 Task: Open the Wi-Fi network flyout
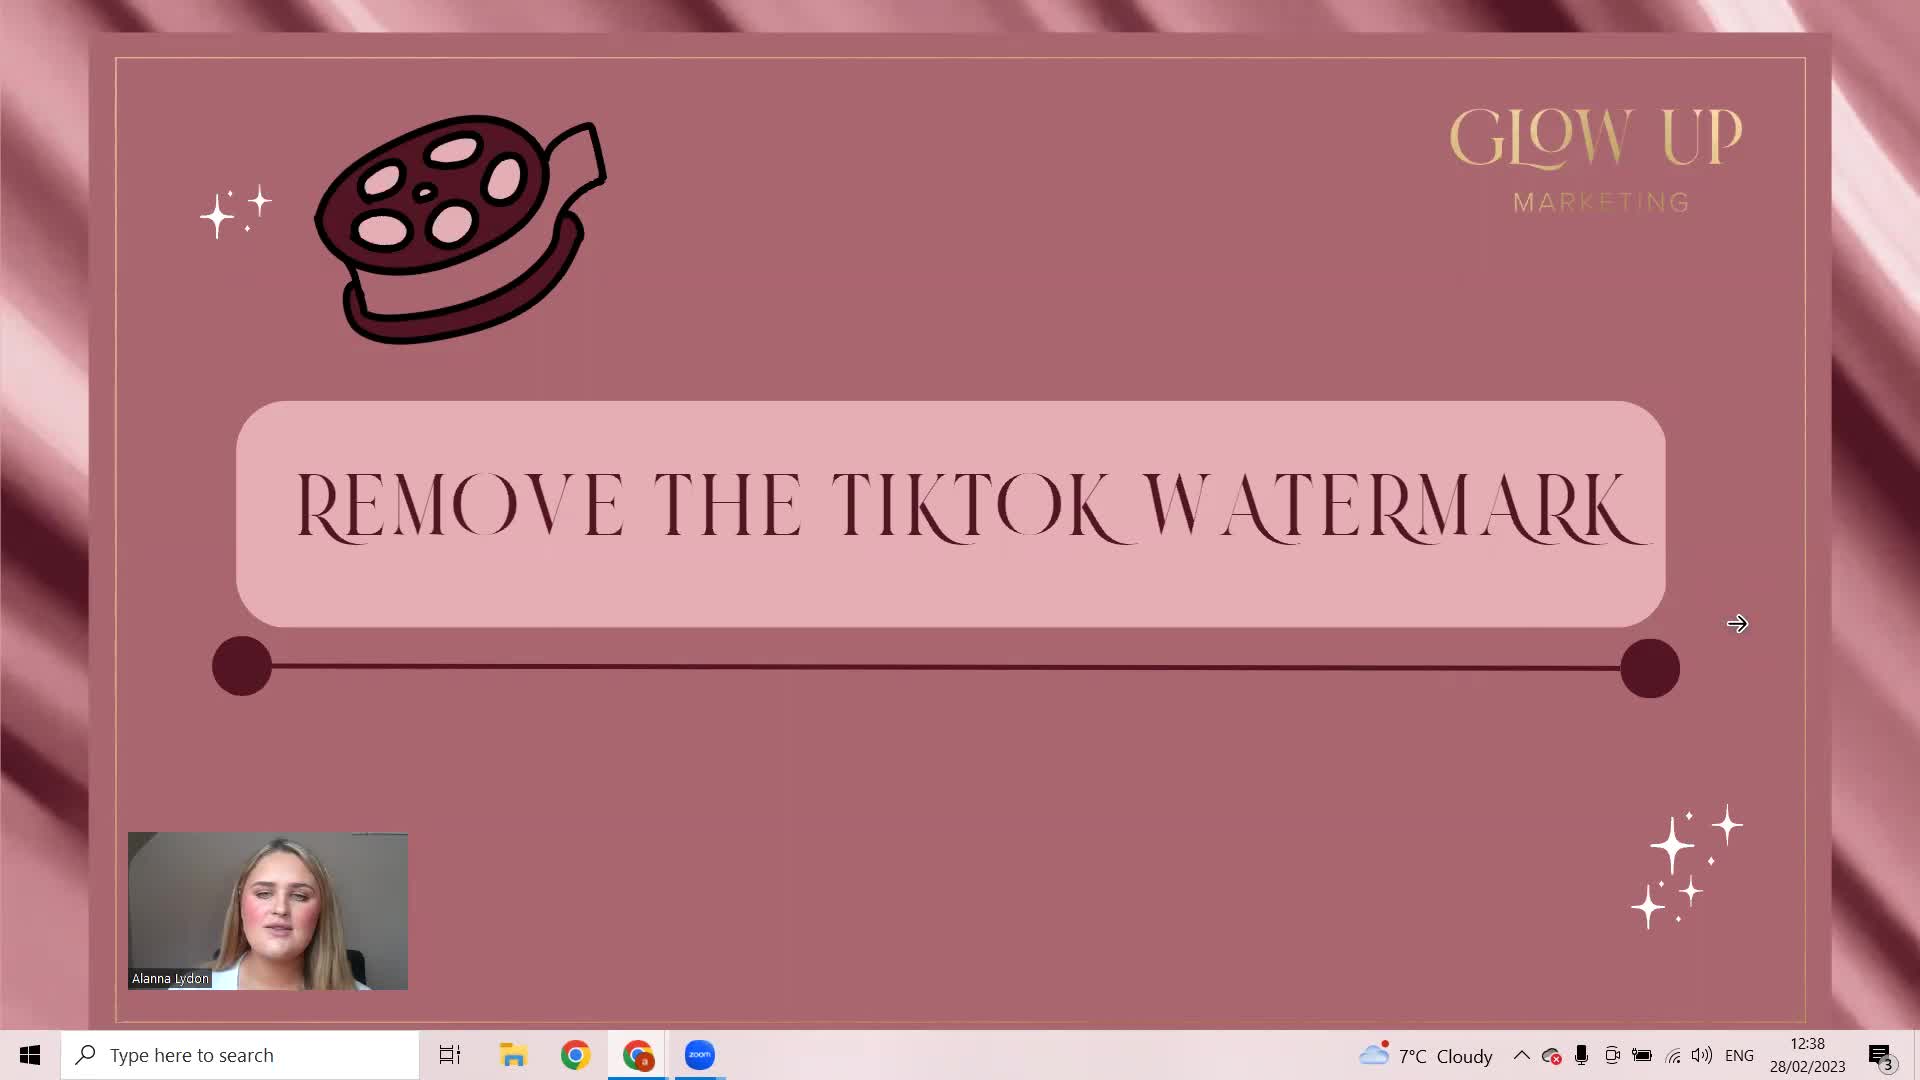(1672, 1055)
